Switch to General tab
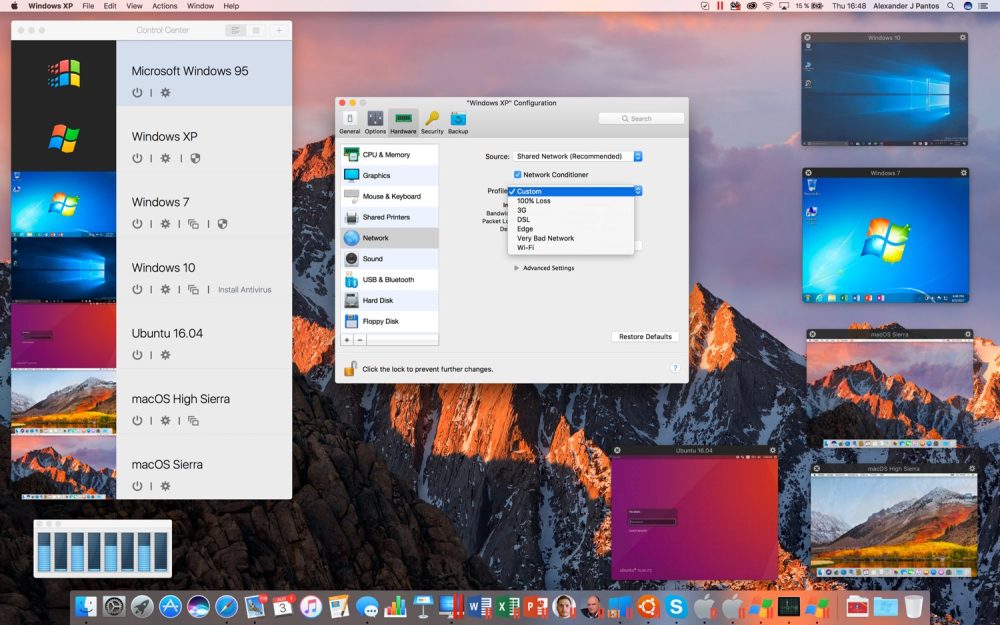 click(349, 122)
